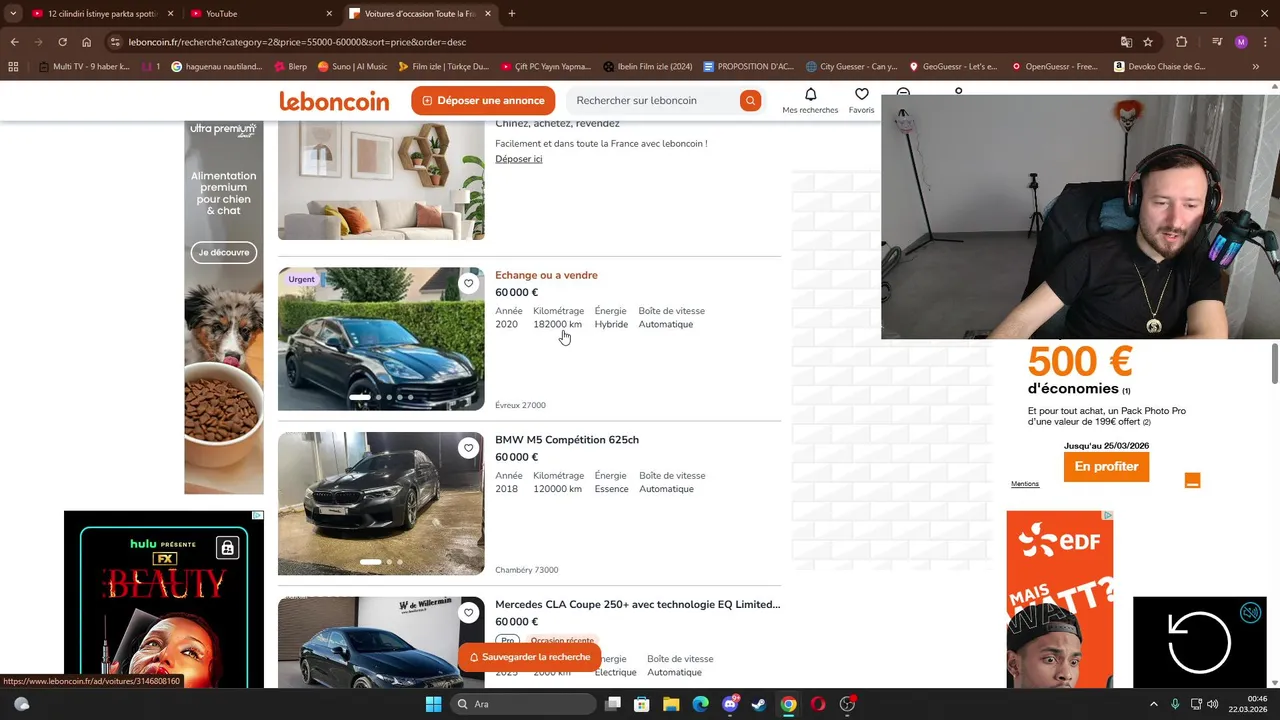1280x720 pixels.
Task: Reload the current page
Action: [x=62, y=42]
